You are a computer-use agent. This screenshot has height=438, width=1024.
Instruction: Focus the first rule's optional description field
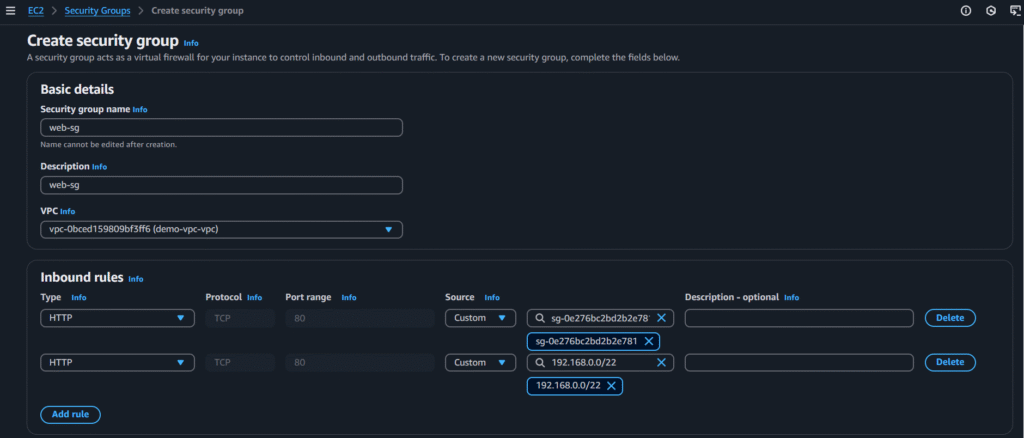[799, 318]
